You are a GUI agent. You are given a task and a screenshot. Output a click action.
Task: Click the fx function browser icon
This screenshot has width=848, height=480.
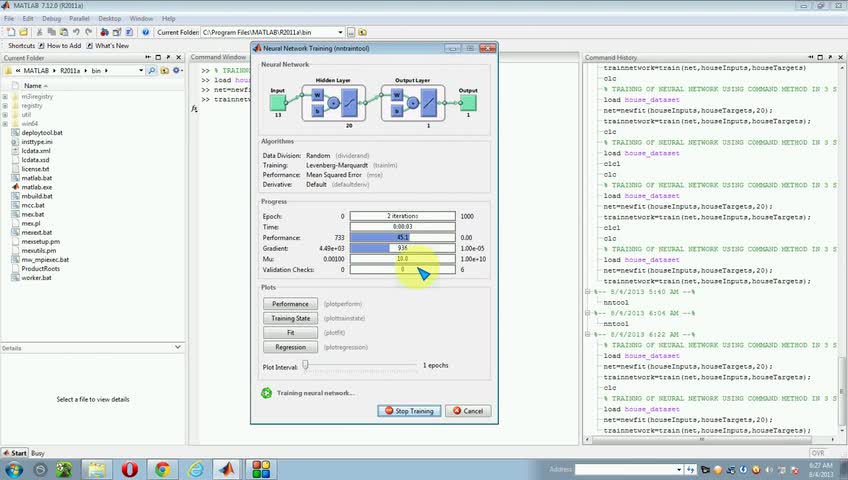tap(194, 109)
